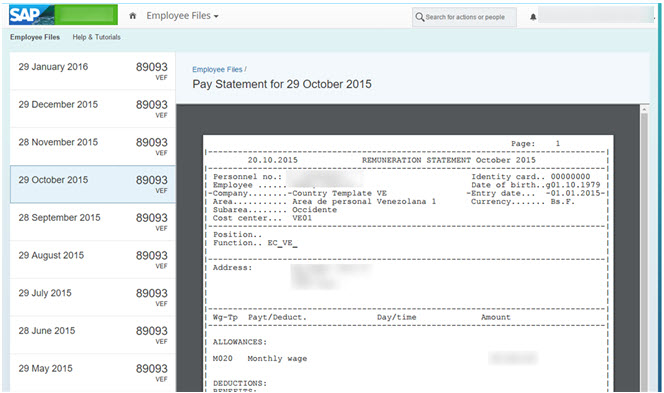Go to home via house icon
Image resolution: width=664 pixels, height=393 pixels.
point(133,16)
